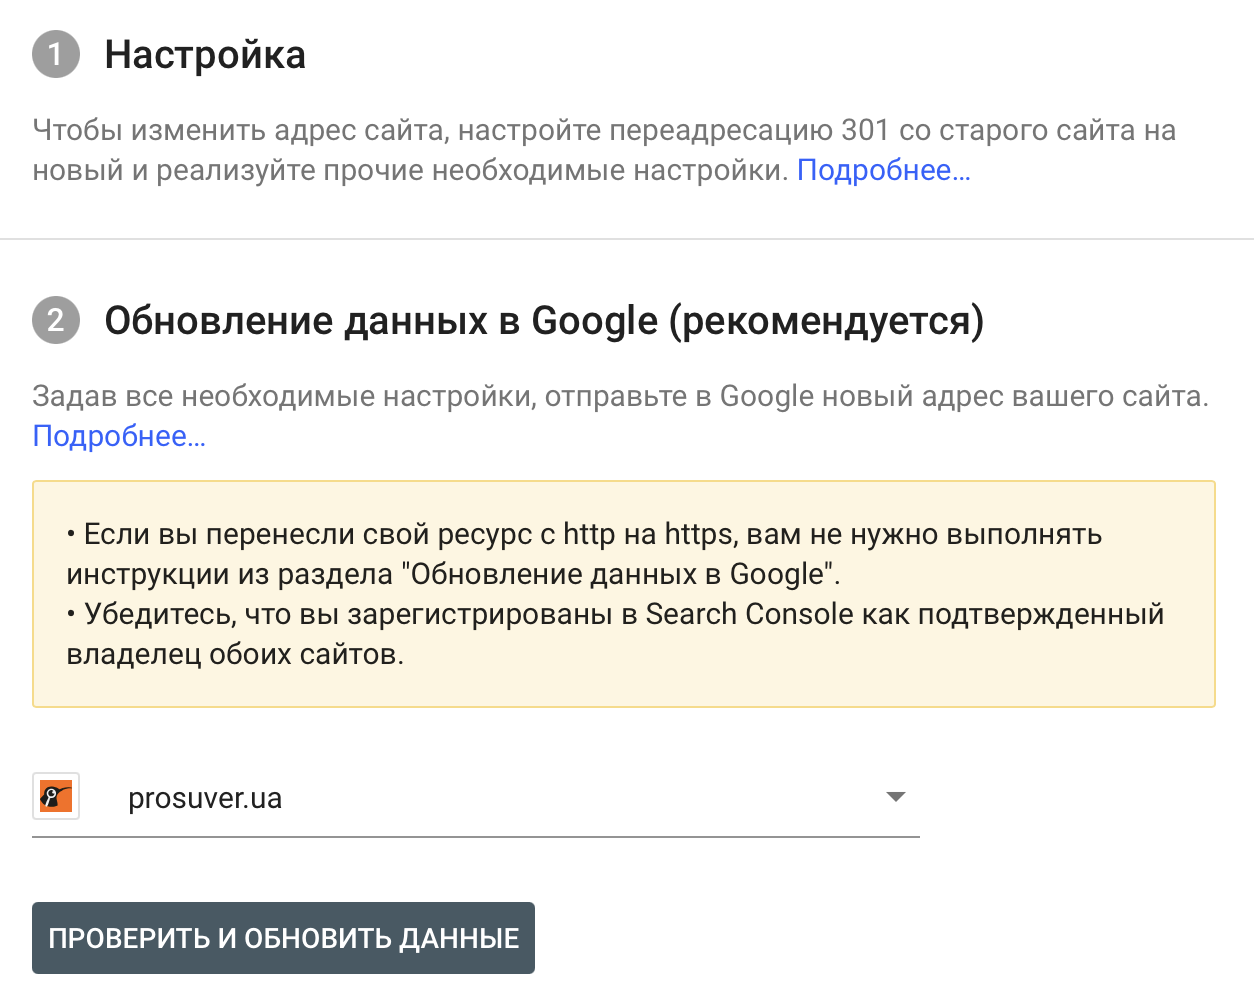
Task: Click the site thumbnail icon in the selector field
Action: point(55,797)
